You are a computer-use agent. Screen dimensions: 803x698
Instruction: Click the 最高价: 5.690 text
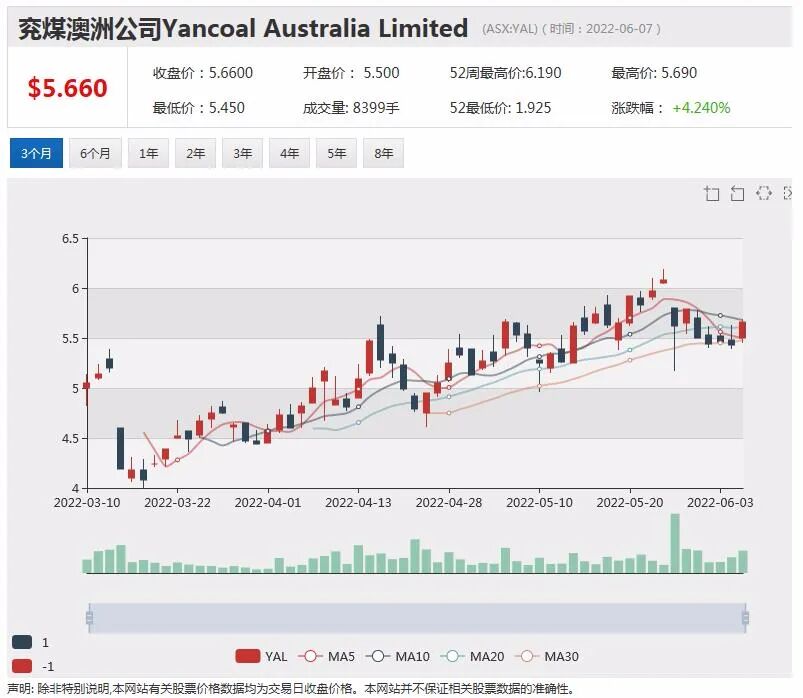[x=654, y=73]
